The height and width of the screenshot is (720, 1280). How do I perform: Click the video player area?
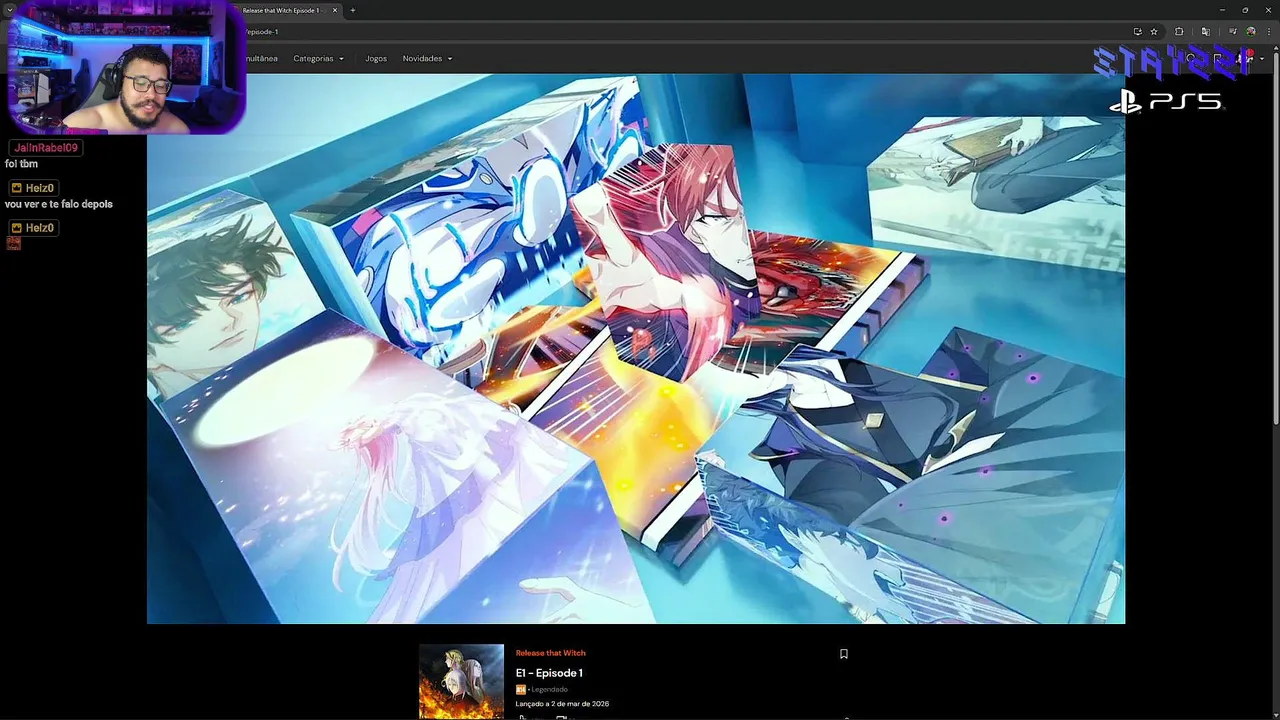tap(636, 348)
